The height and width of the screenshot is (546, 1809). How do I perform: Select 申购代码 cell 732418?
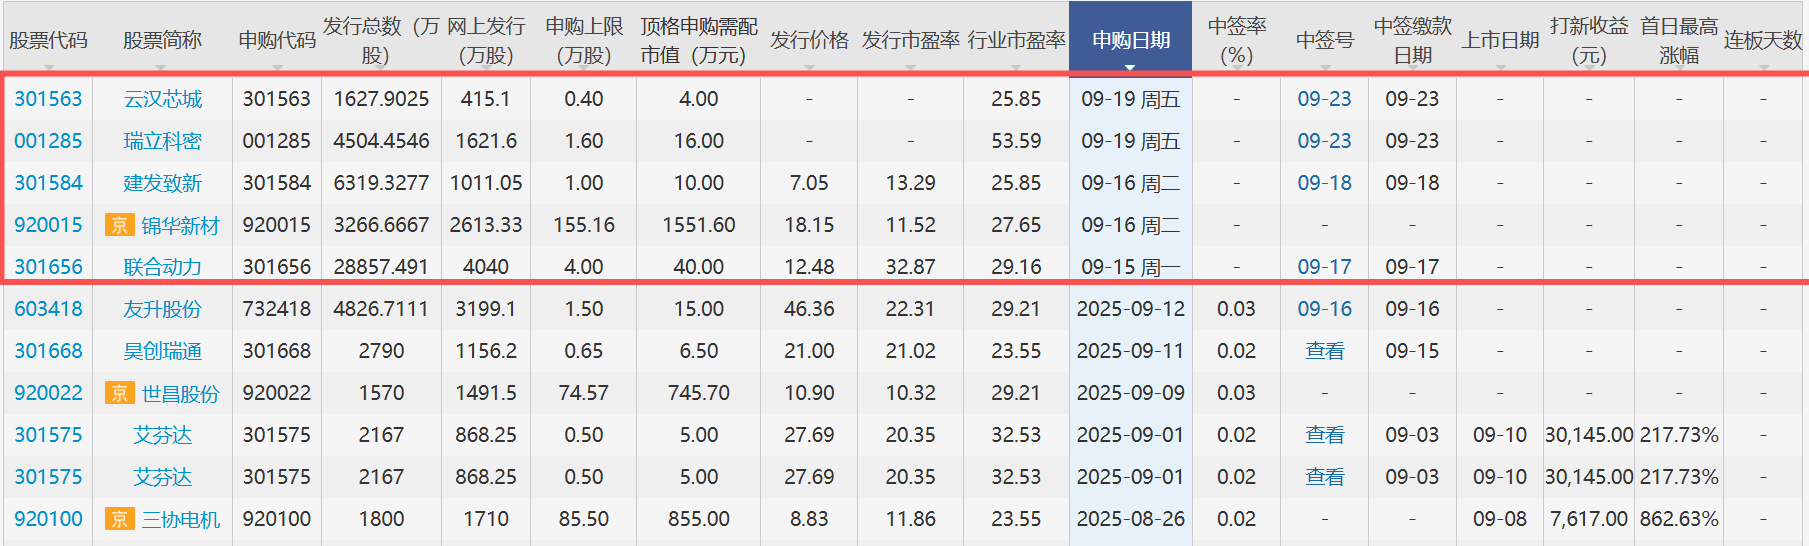[x=277, y=309]
